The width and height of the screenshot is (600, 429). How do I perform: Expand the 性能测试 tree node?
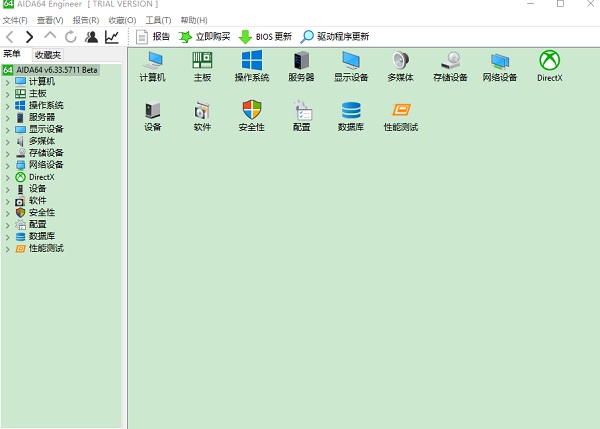click(8, 248)
